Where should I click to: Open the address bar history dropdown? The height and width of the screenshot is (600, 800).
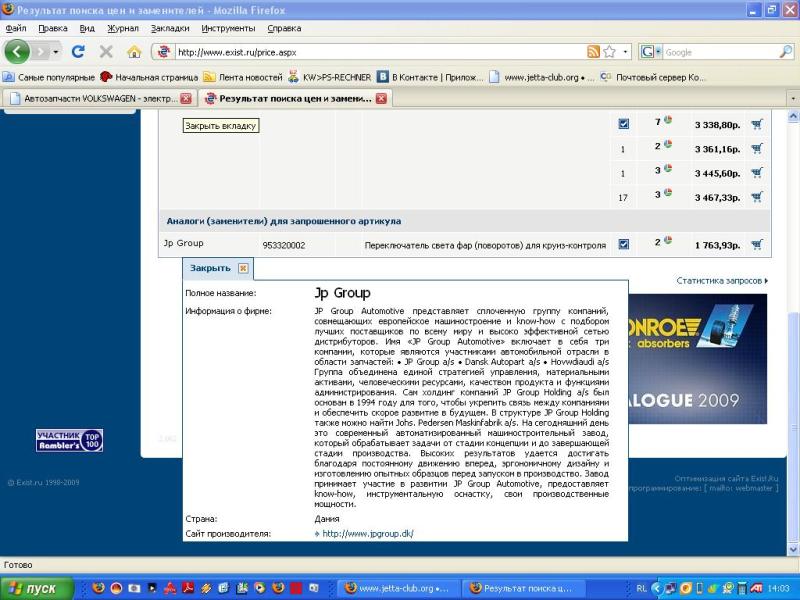click(x=626, y=52)
